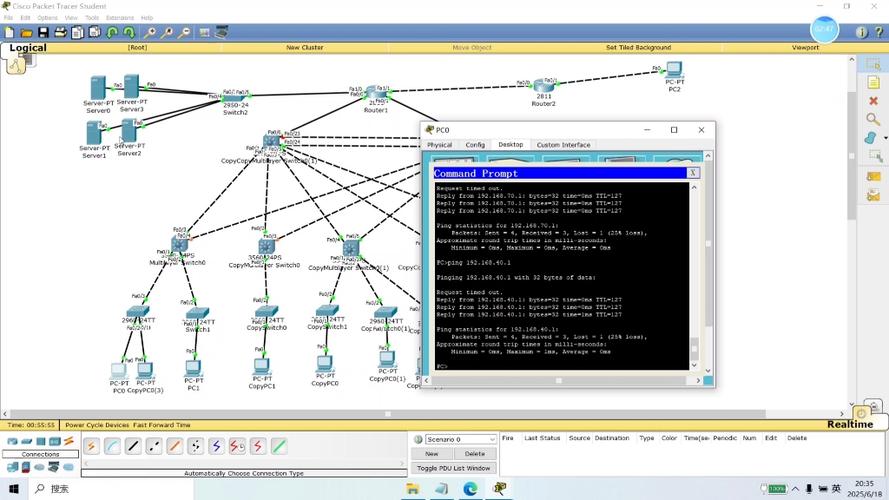The width and height of the screenshot is (889, 500).
Task: Open the Tools menu
Action: 92,18
